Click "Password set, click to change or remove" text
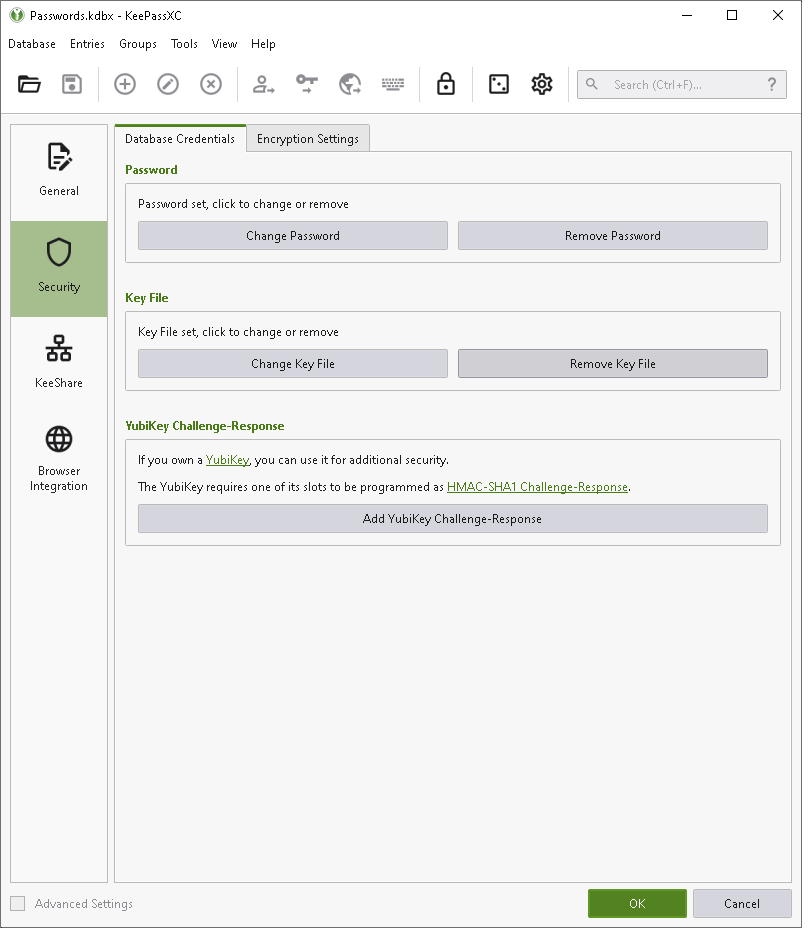The height and width of the screenshot is (928, 808). [x=243, y=204]
